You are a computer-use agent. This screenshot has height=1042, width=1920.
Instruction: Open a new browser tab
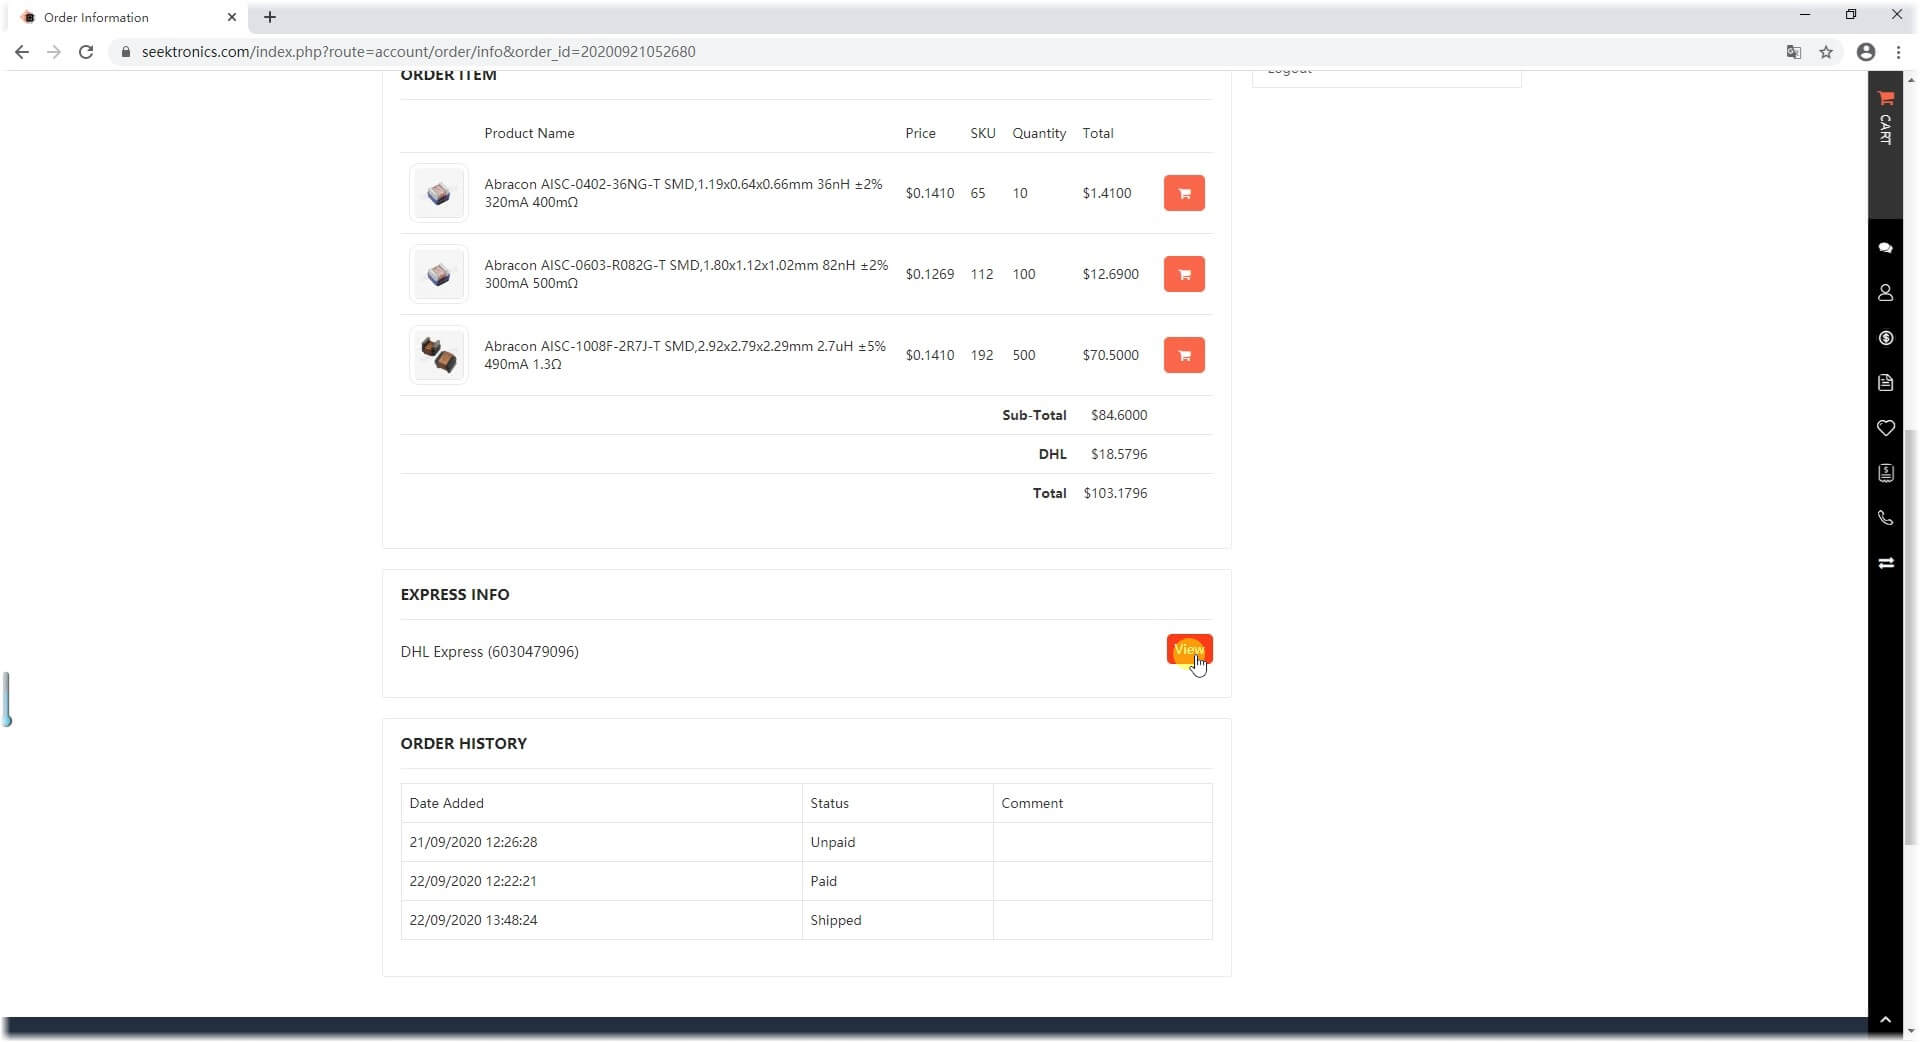coord(270,17)
